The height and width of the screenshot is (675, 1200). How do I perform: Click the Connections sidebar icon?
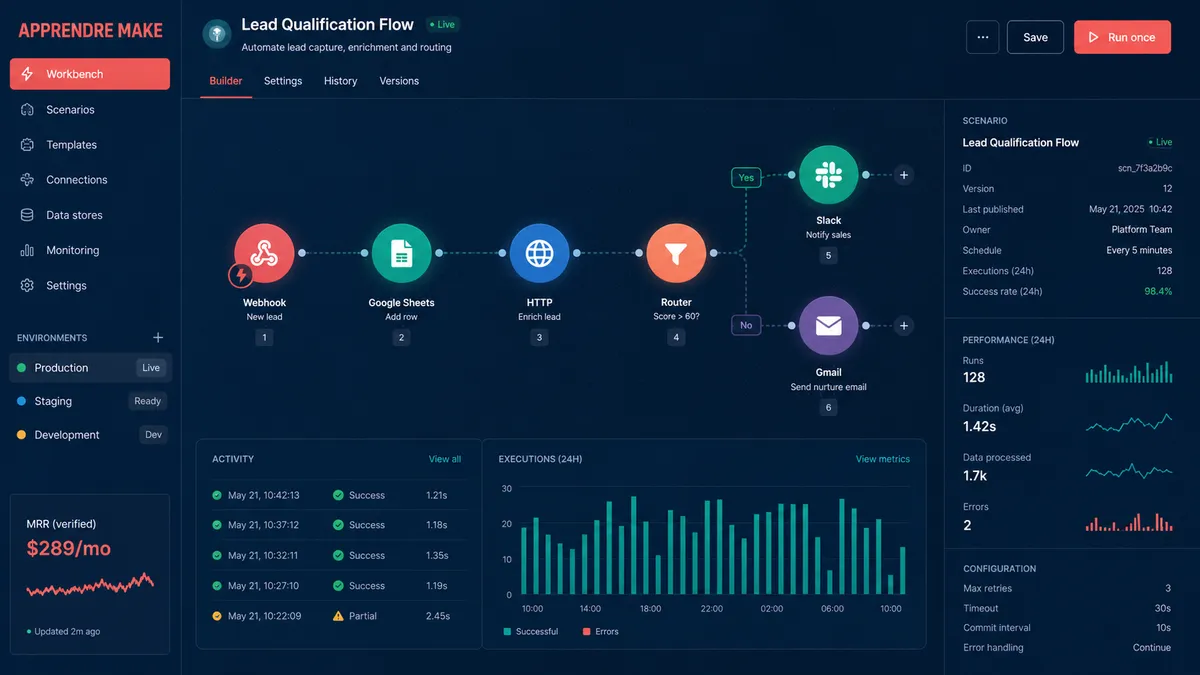27,180
